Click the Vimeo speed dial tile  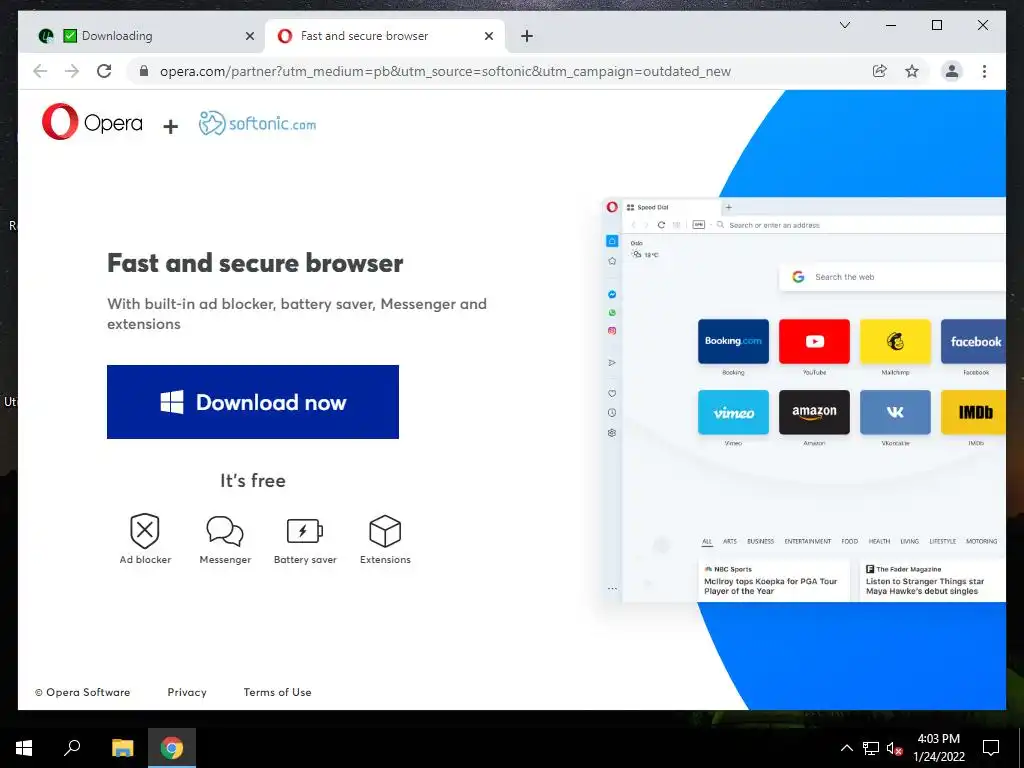point(733,412)
